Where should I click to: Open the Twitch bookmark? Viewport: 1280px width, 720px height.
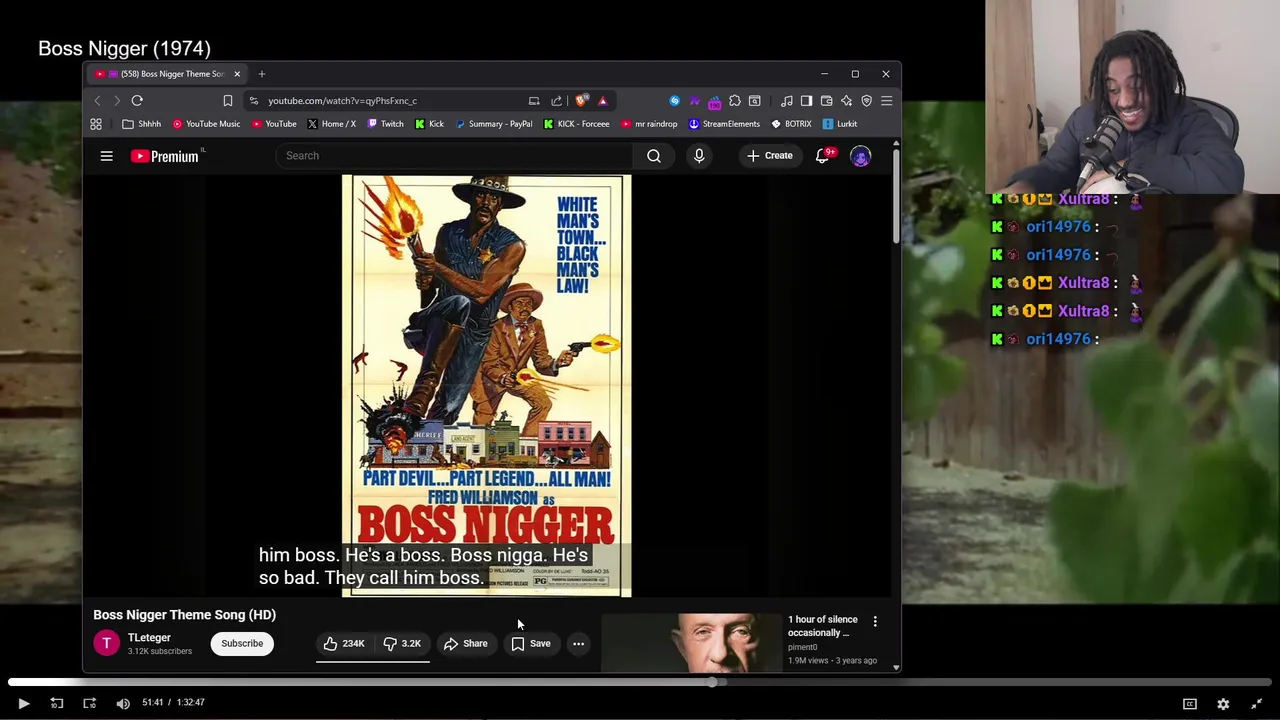click(386, 124)
